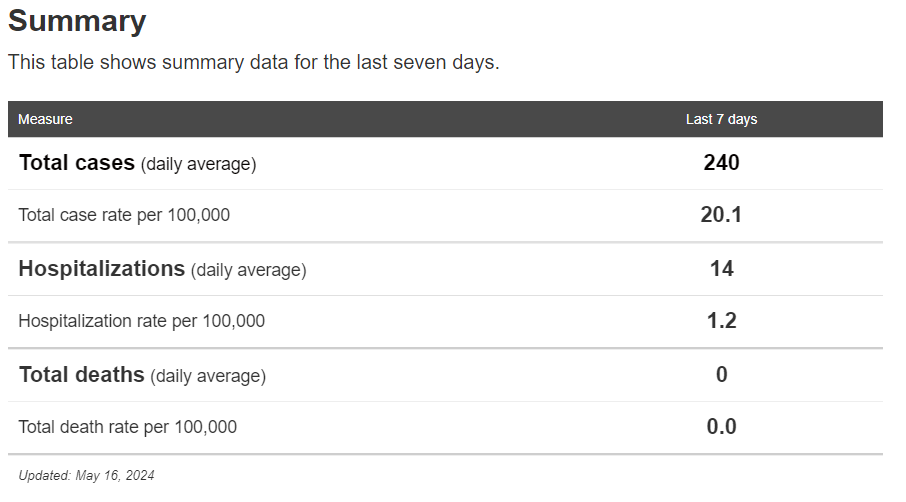
Task: Select the Hospitalization rate per 100,000 label
Action: [x=141, y=321]
